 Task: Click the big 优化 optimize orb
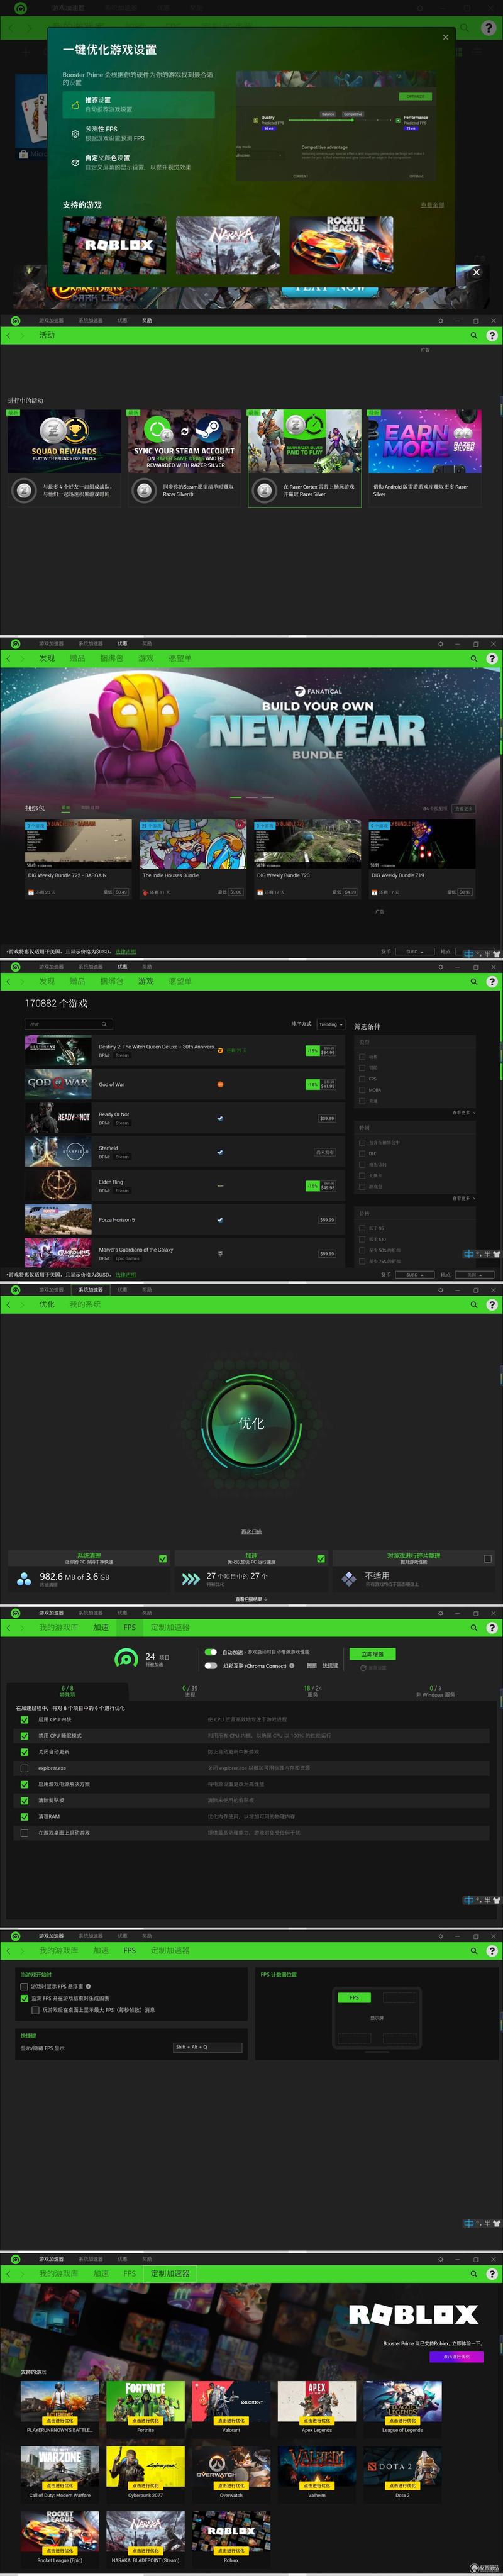click(251, 1424)
